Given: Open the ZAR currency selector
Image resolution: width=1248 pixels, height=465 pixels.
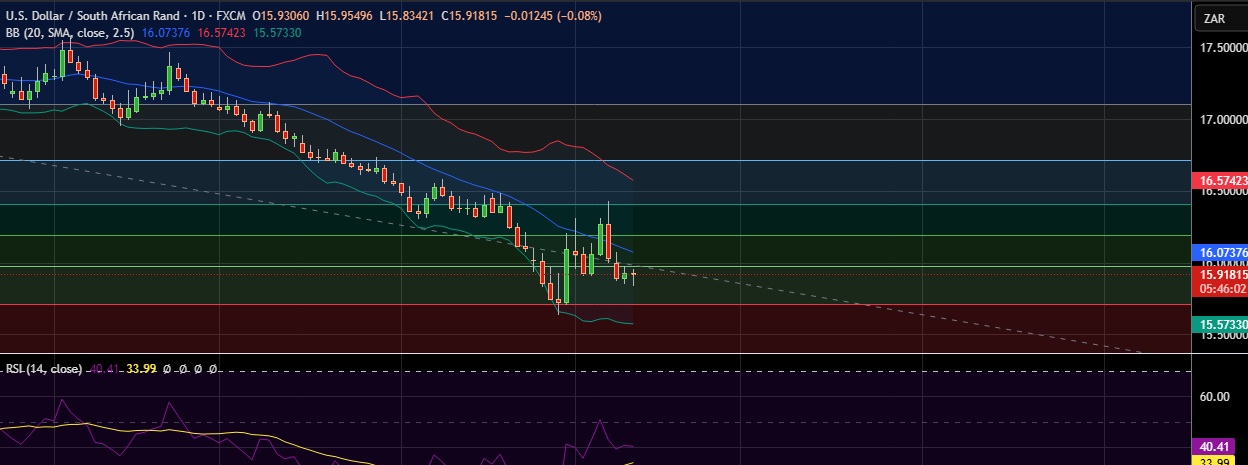Looking at the screenshot, I should click(1219, 19).
